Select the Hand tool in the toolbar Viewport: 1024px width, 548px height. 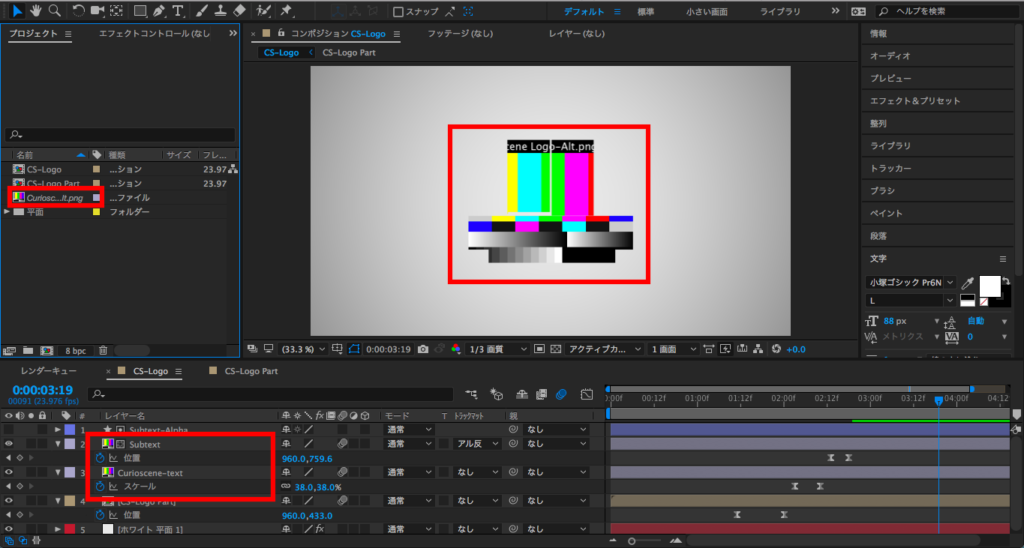(x=37, y=11)
